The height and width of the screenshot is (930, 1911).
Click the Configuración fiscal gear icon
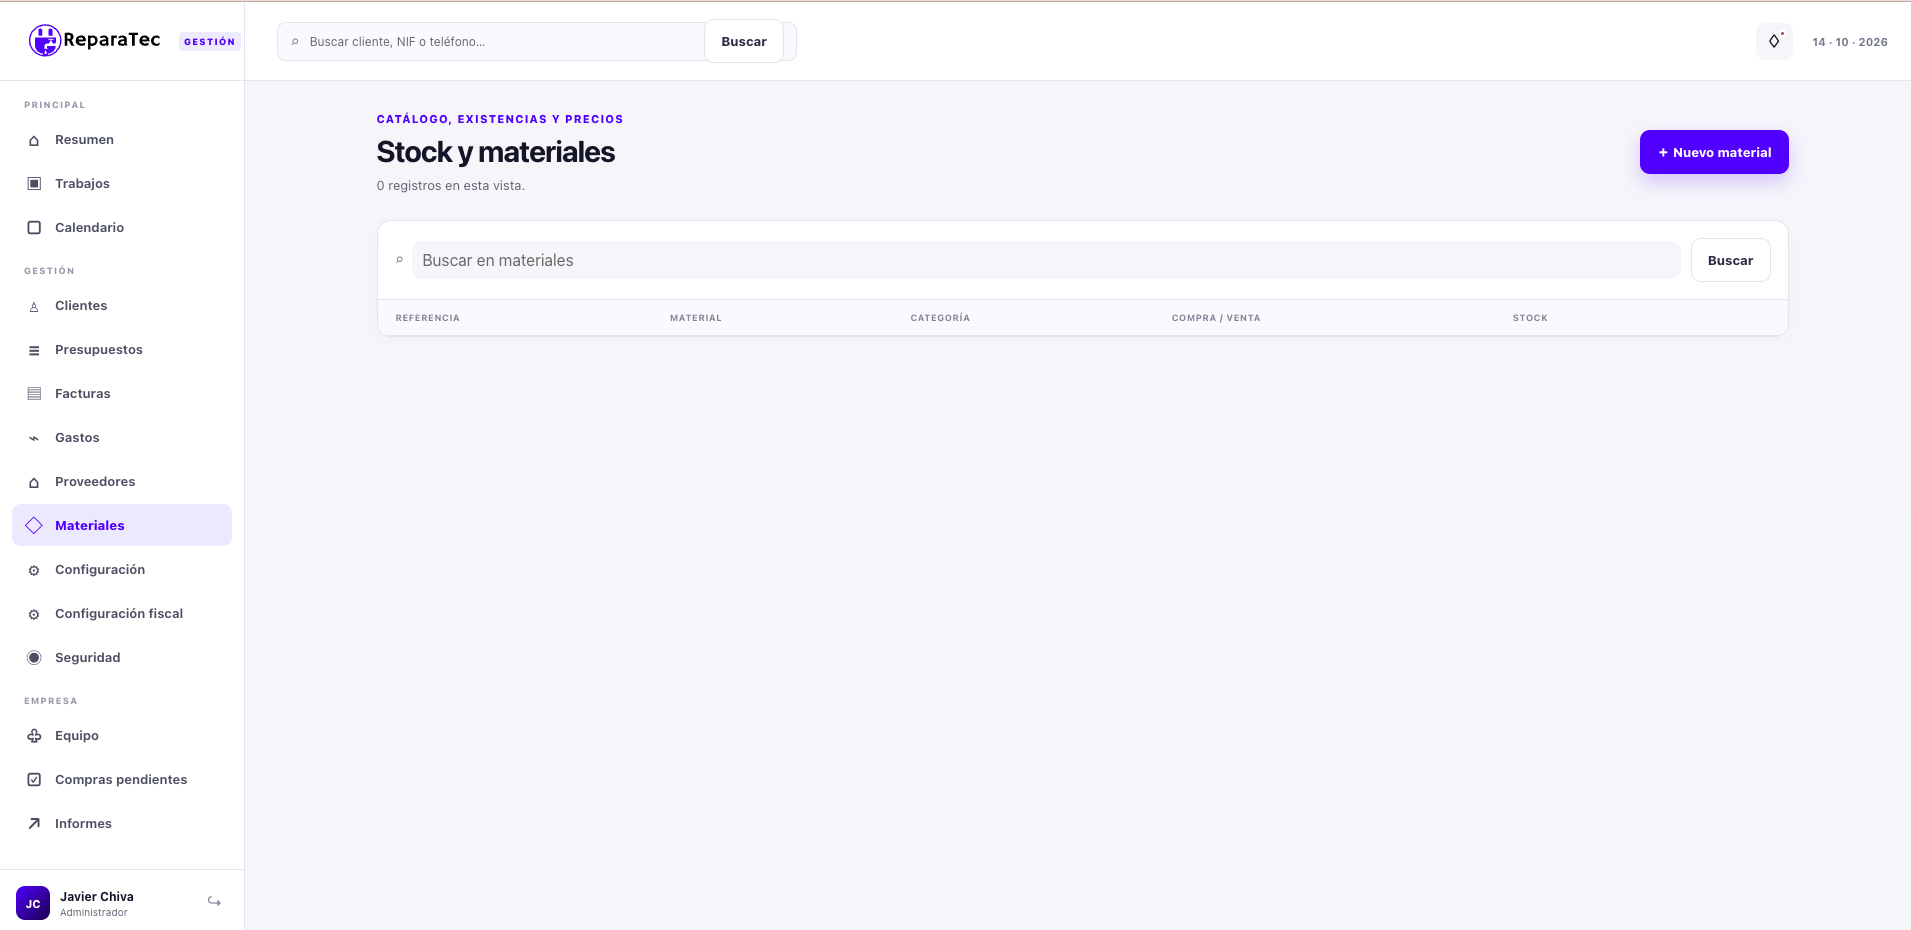(34, 614)
